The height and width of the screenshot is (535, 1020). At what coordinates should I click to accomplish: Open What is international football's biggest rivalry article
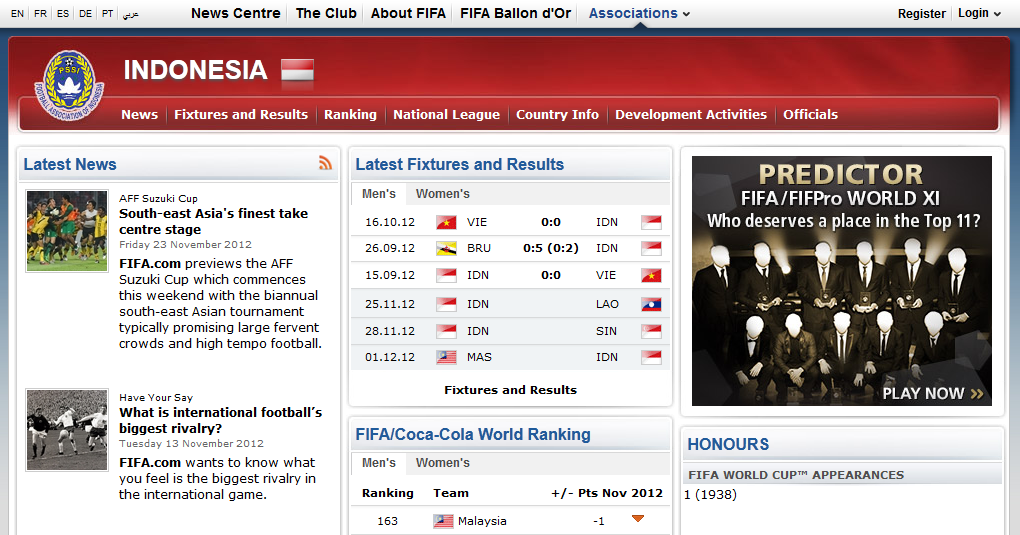221,420
